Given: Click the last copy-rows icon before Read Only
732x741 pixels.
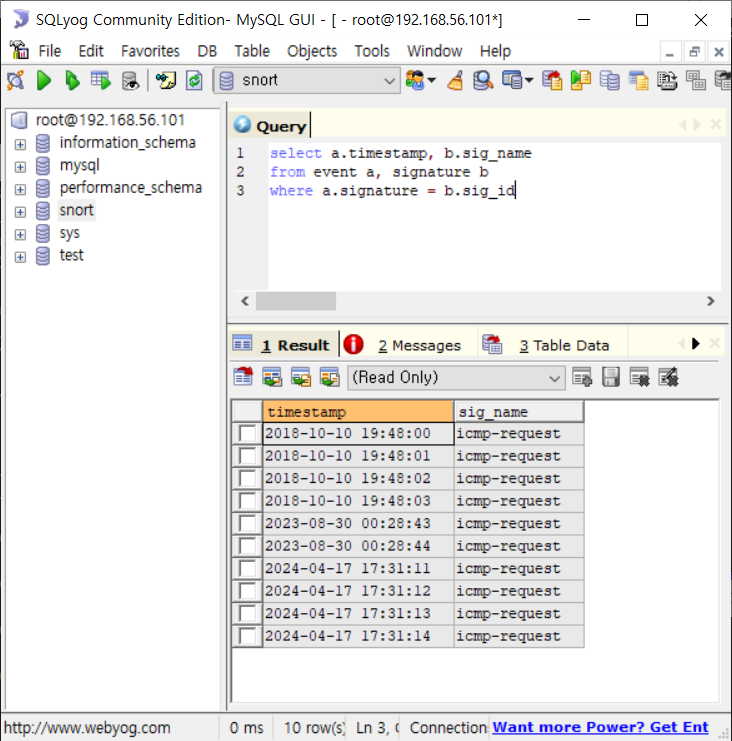Looking at the screenshot, I should pos(330,377).
